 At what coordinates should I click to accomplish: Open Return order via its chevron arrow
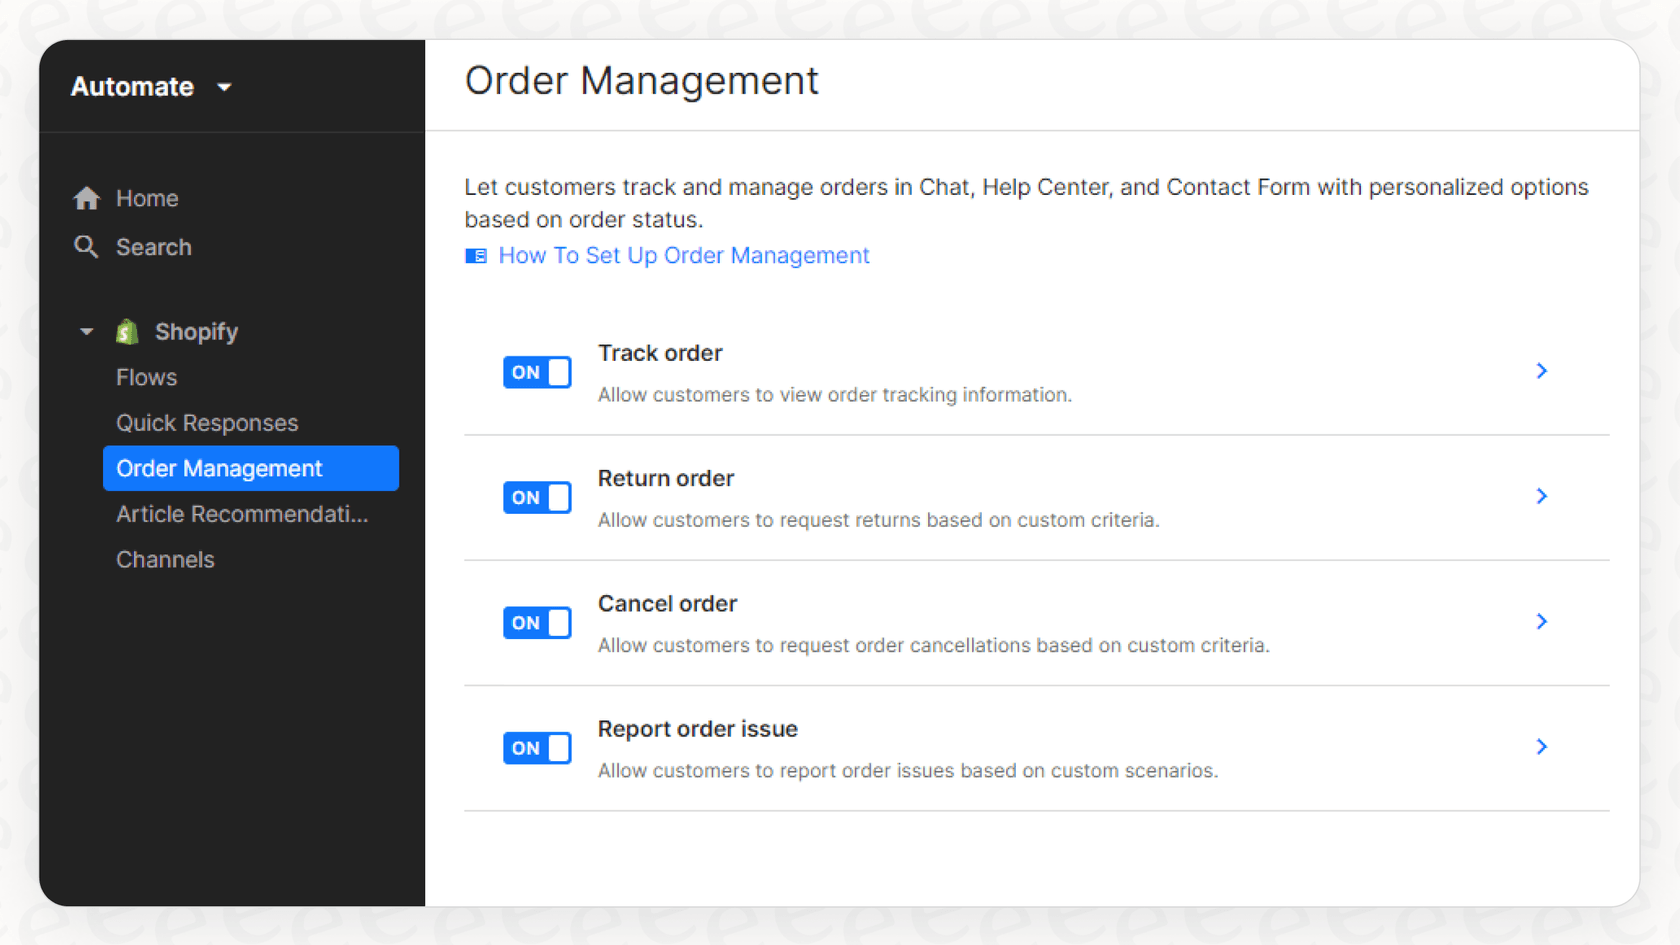tap(1542, 496)
